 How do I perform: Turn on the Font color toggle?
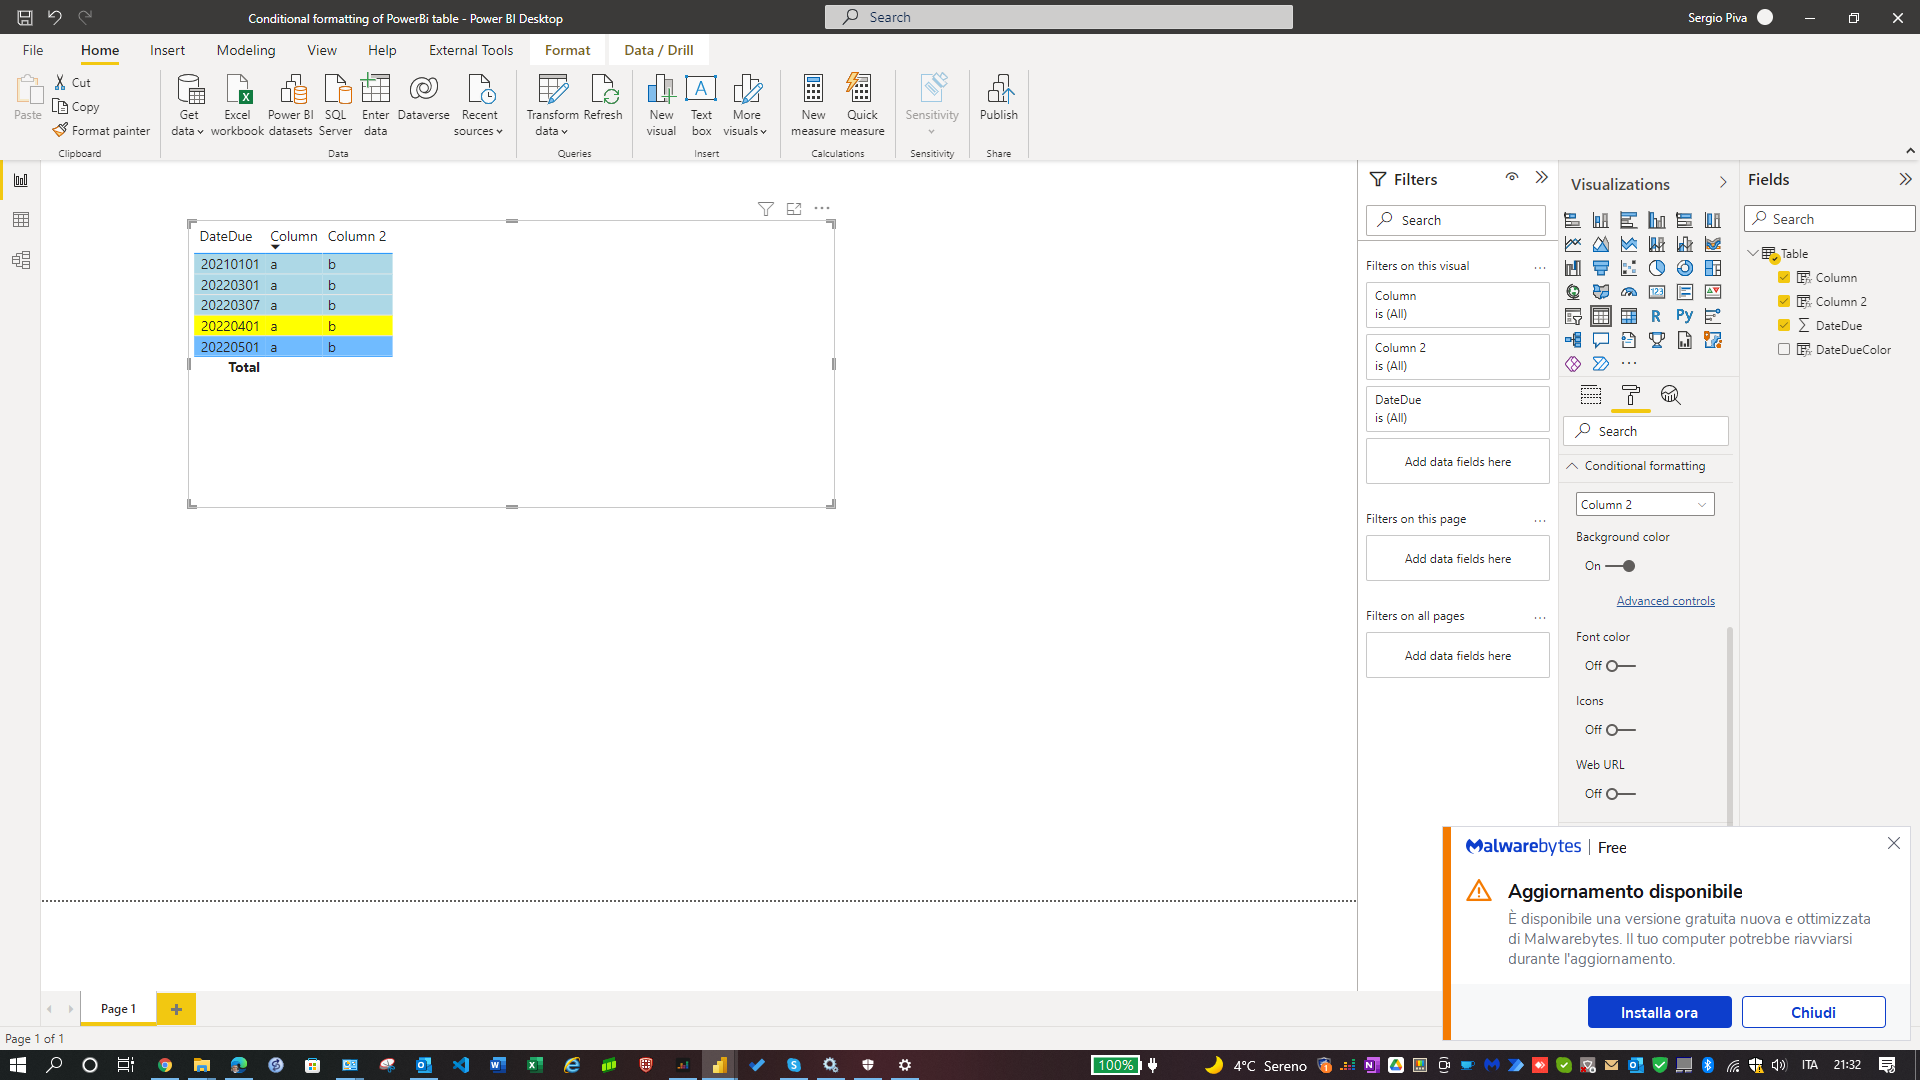point(1621,666)
